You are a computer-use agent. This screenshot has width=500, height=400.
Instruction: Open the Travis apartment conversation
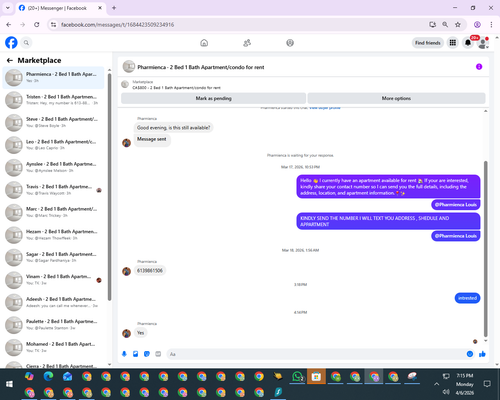click(53, 190)
